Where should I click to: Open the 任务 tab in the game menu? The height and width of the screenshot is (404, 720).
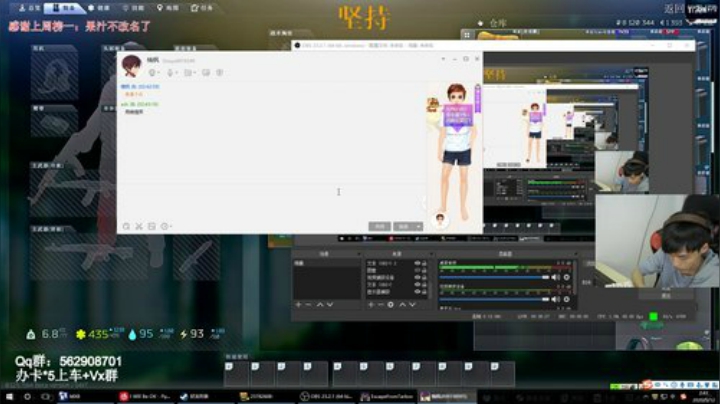pyautogui.click(x=202, y=8)
